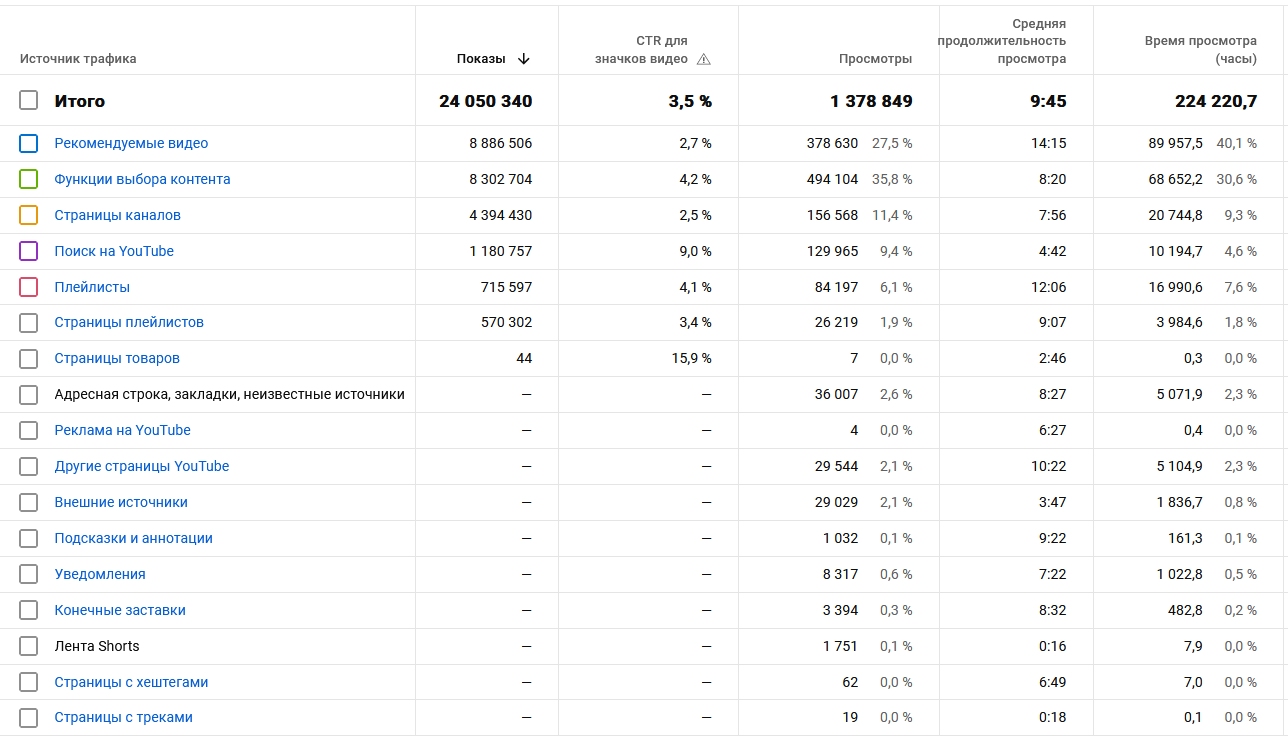Open the Конечные заставки link
The height and width of the screenshot is (756, 1288).
pos(120,610)
